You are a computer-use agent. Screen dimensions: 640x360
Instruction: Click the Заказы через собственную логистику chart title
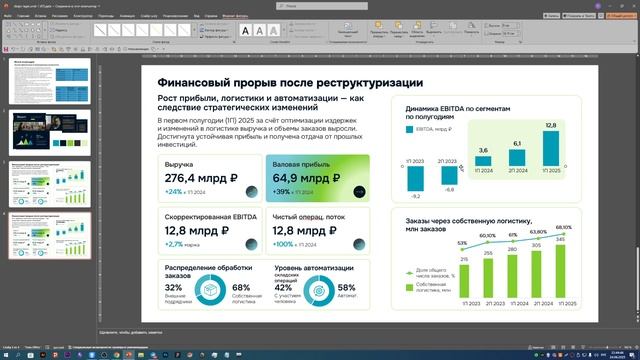click(469, 225)
